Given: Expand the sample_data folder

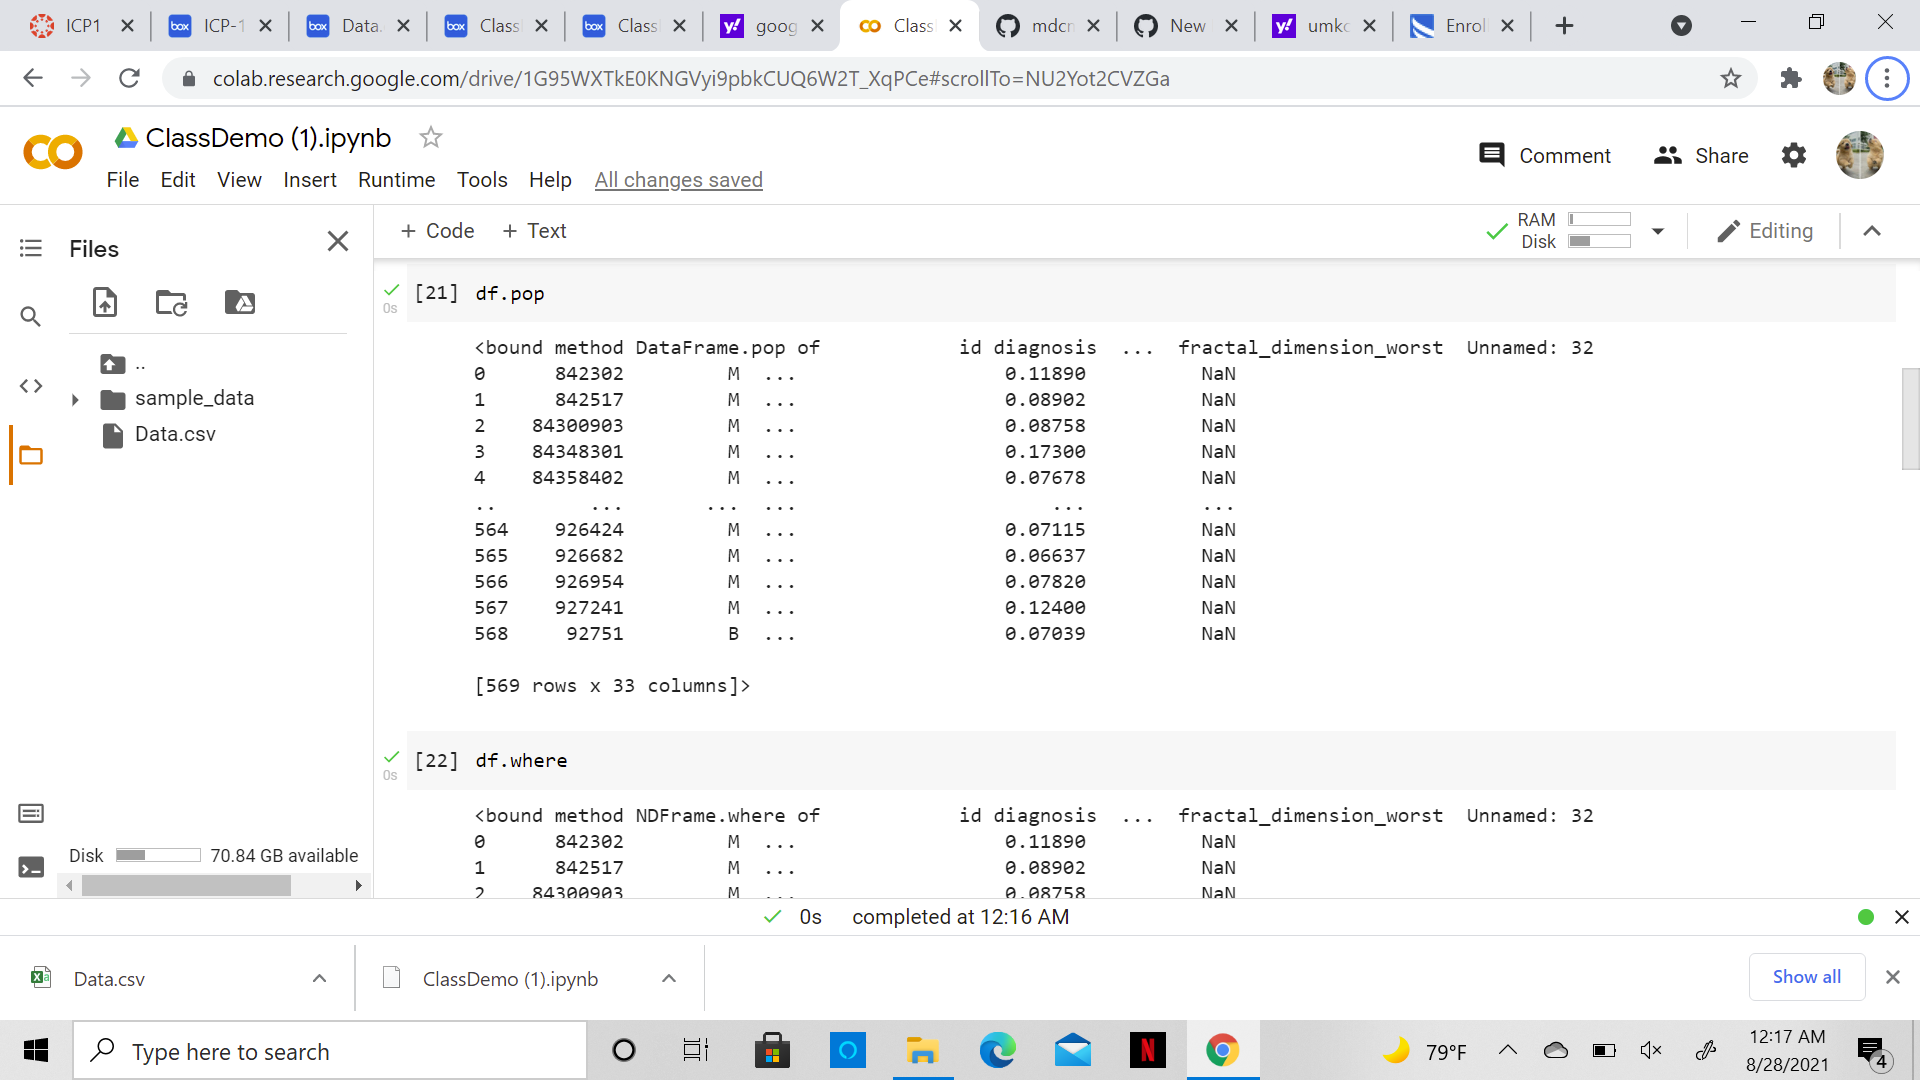Looking at the screenshot, I should (75, 399).
